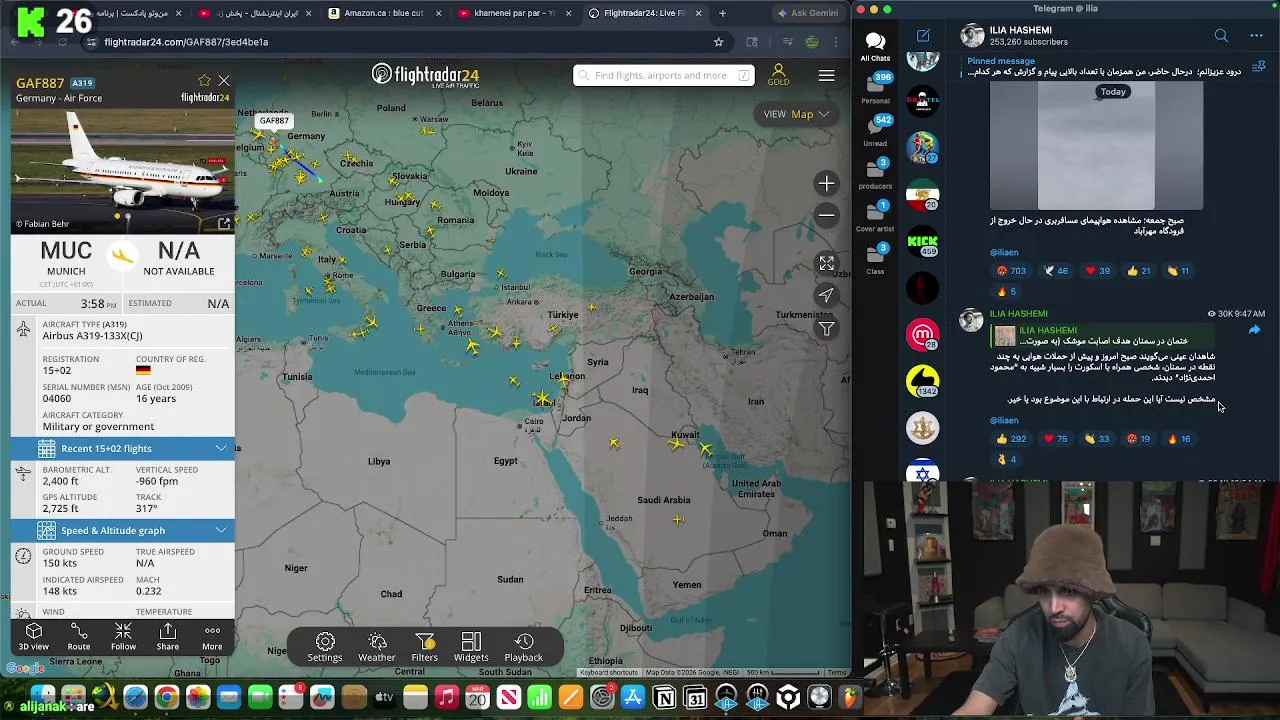Forward the ILIA HASHEMI message

1254,330
